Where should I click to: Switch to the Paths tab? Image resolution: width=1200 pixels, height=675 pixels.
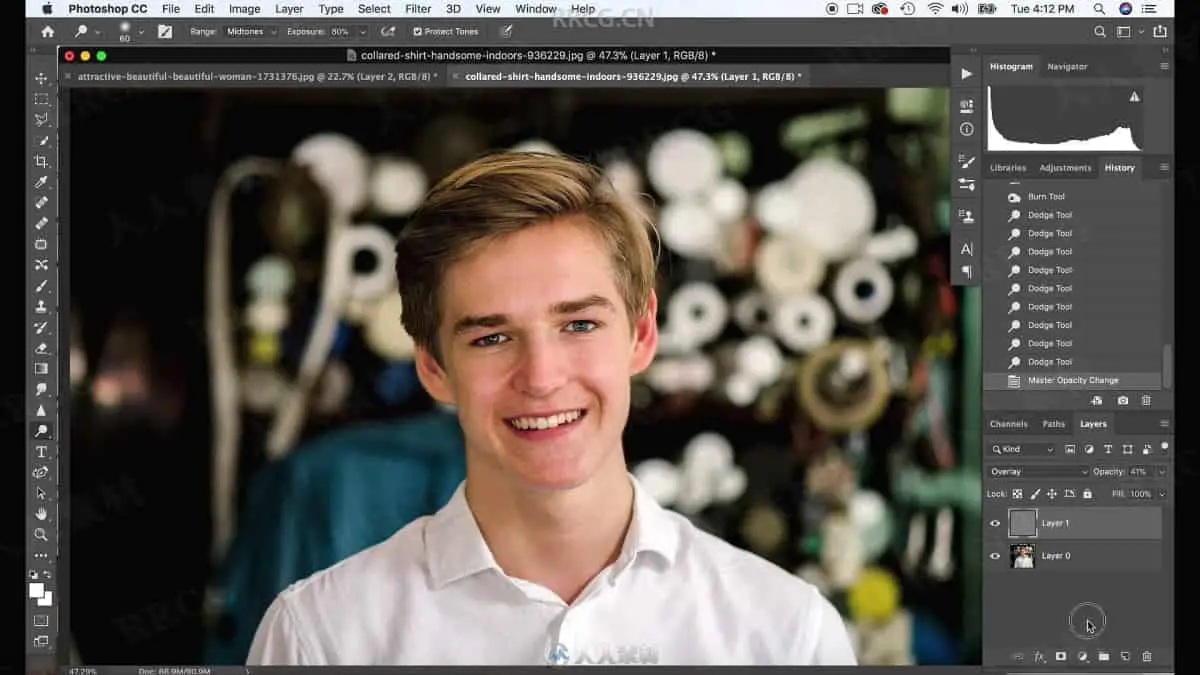point(1053,424)
